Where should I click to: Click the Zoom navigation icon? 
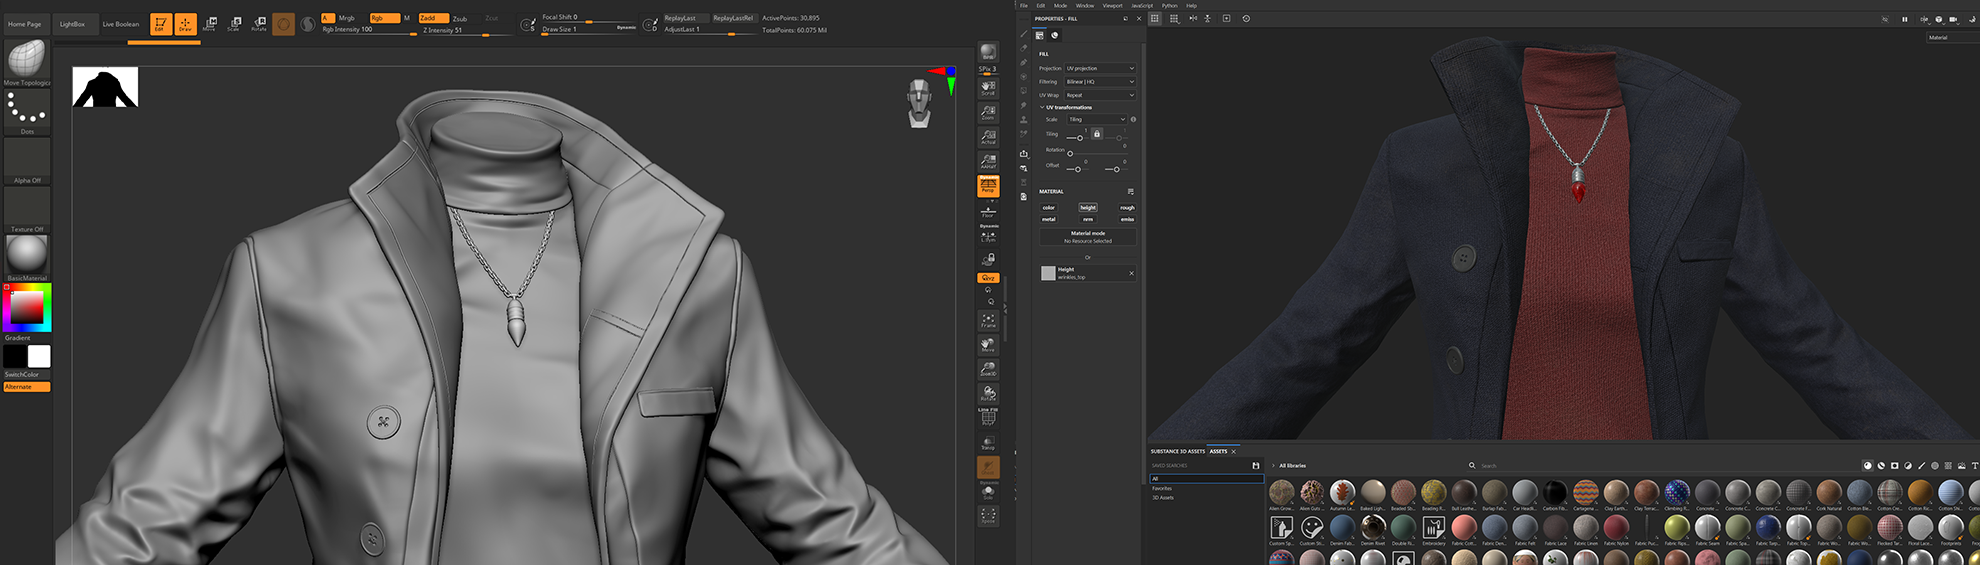click(988, 111)
